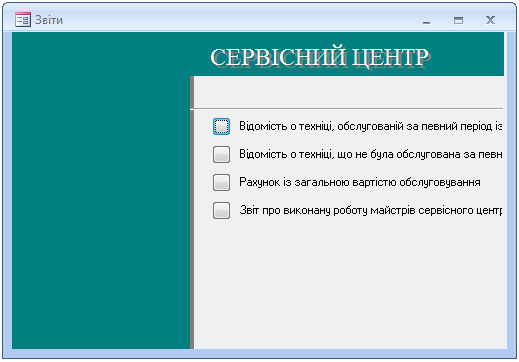Click the teal panel on the left side
The image size is (519, 362).
[x=101, y=190]
